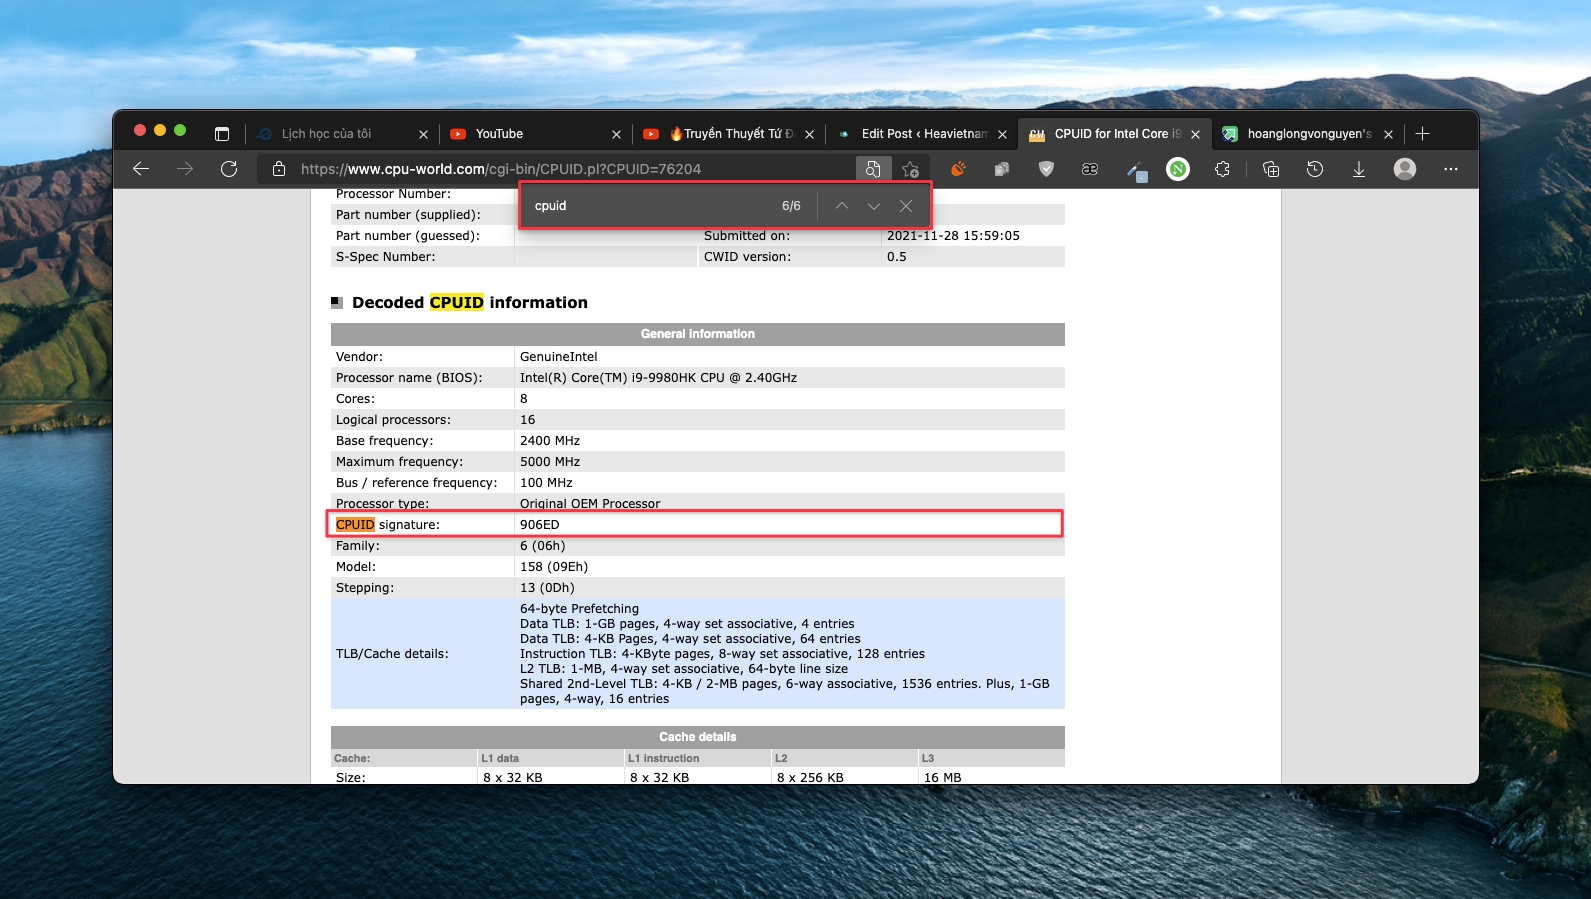Click the green N extension icon
The image size is (1591, 899).
tap(1178, 169)
